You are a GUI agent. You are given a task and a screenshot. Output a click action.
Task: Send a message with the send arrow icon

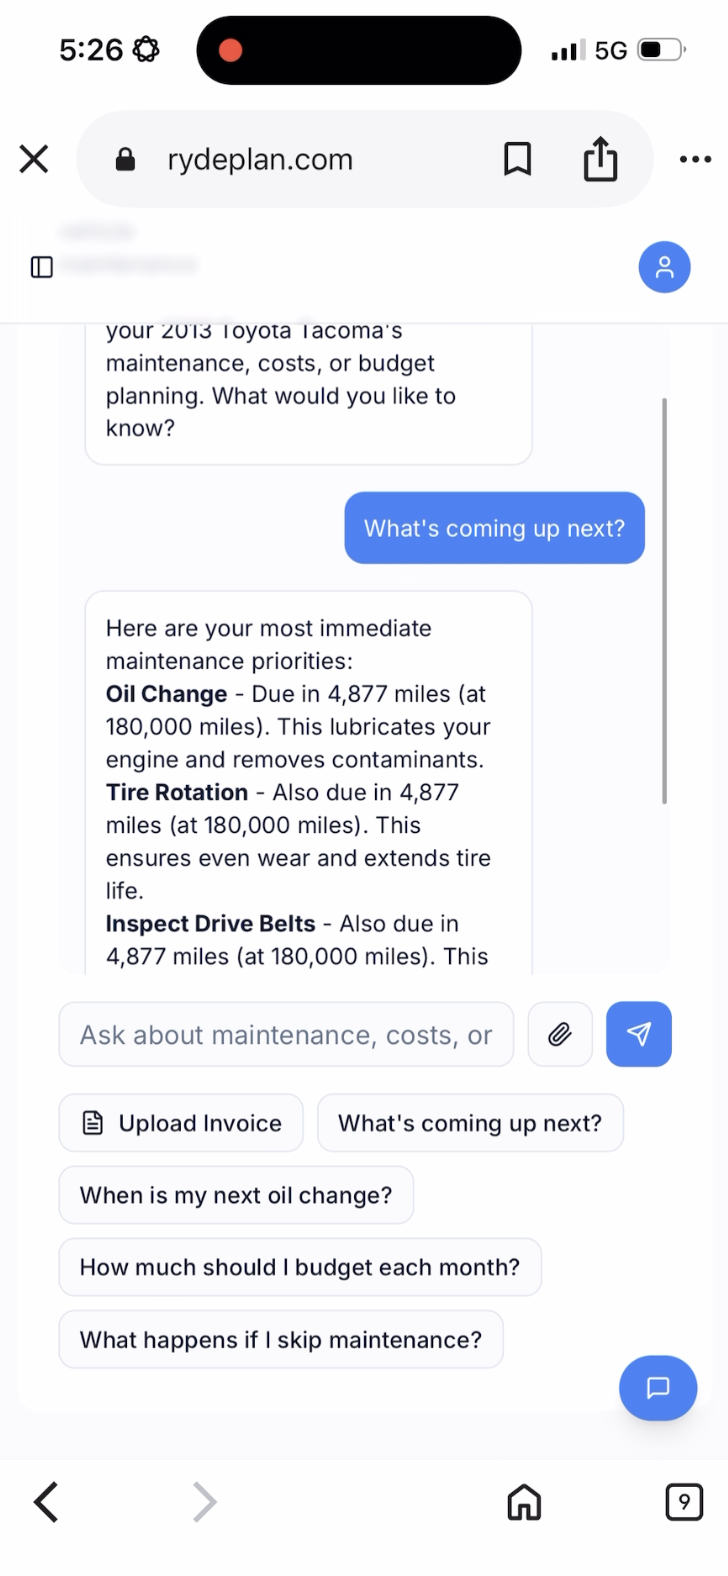639,1034
